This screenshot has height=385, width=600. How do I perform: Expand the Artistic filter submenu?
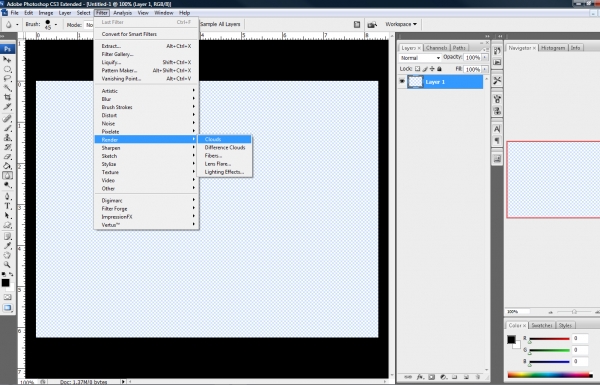tap(146, 91)
